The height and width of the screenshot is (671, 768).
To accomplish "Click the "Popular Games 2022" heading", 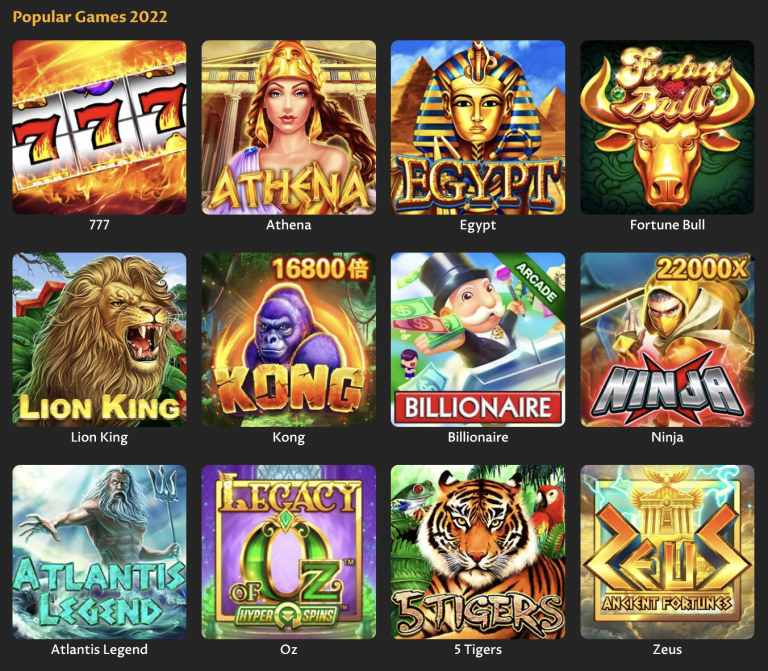I will pos(90,17).
